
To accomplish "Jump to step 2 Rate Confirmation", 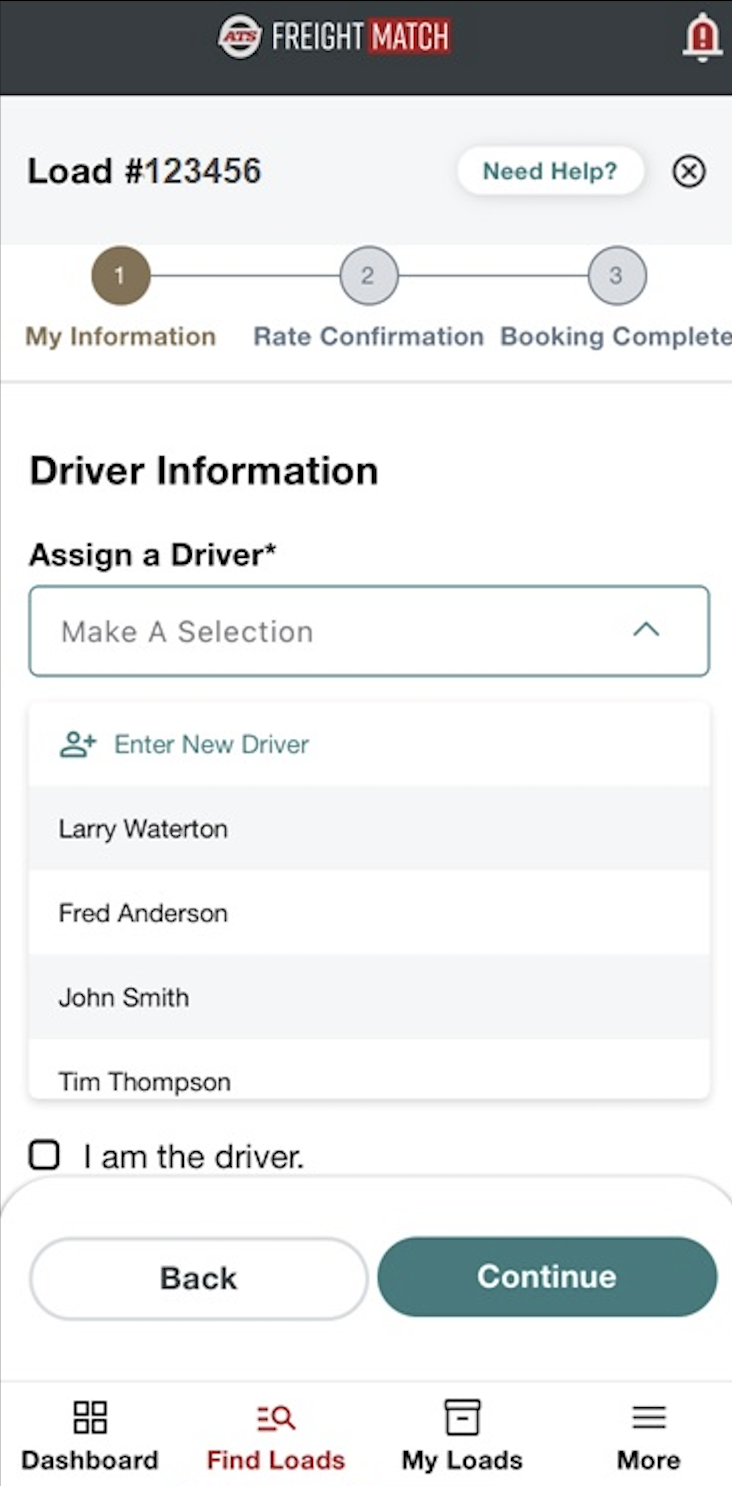I will [368, 276].
